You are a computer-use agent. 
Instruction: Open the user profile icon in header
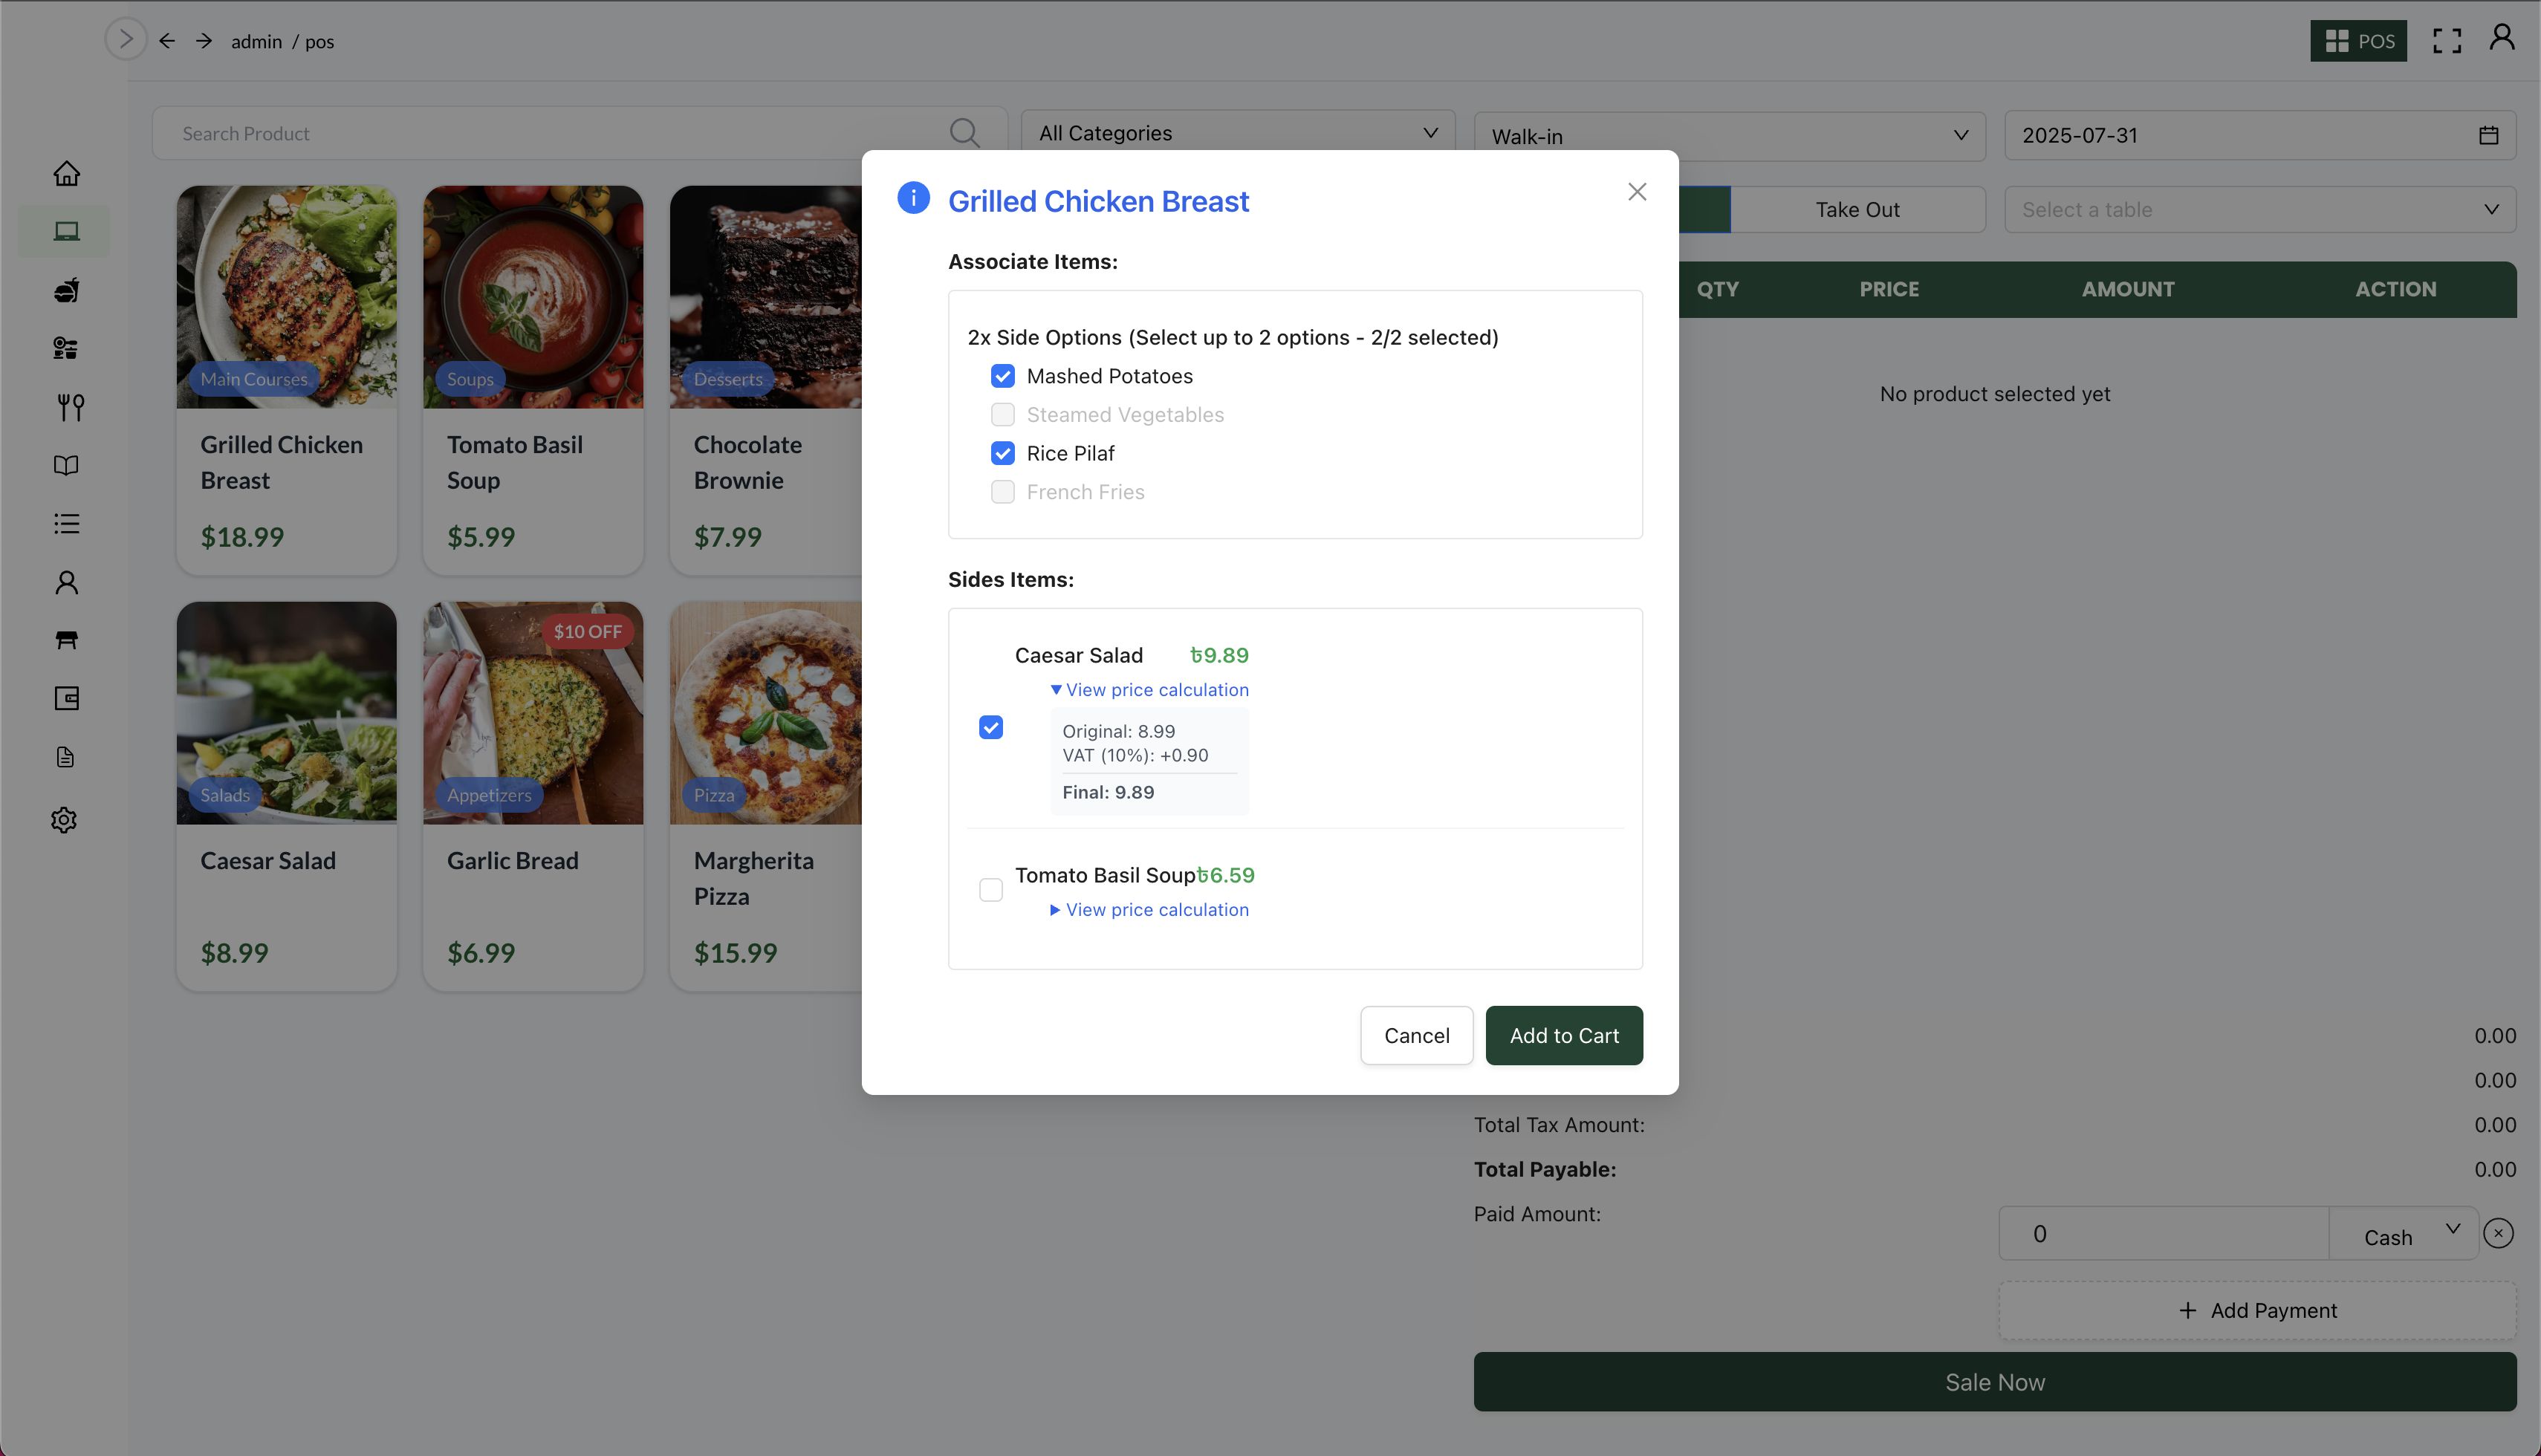tap(2501, 38)
